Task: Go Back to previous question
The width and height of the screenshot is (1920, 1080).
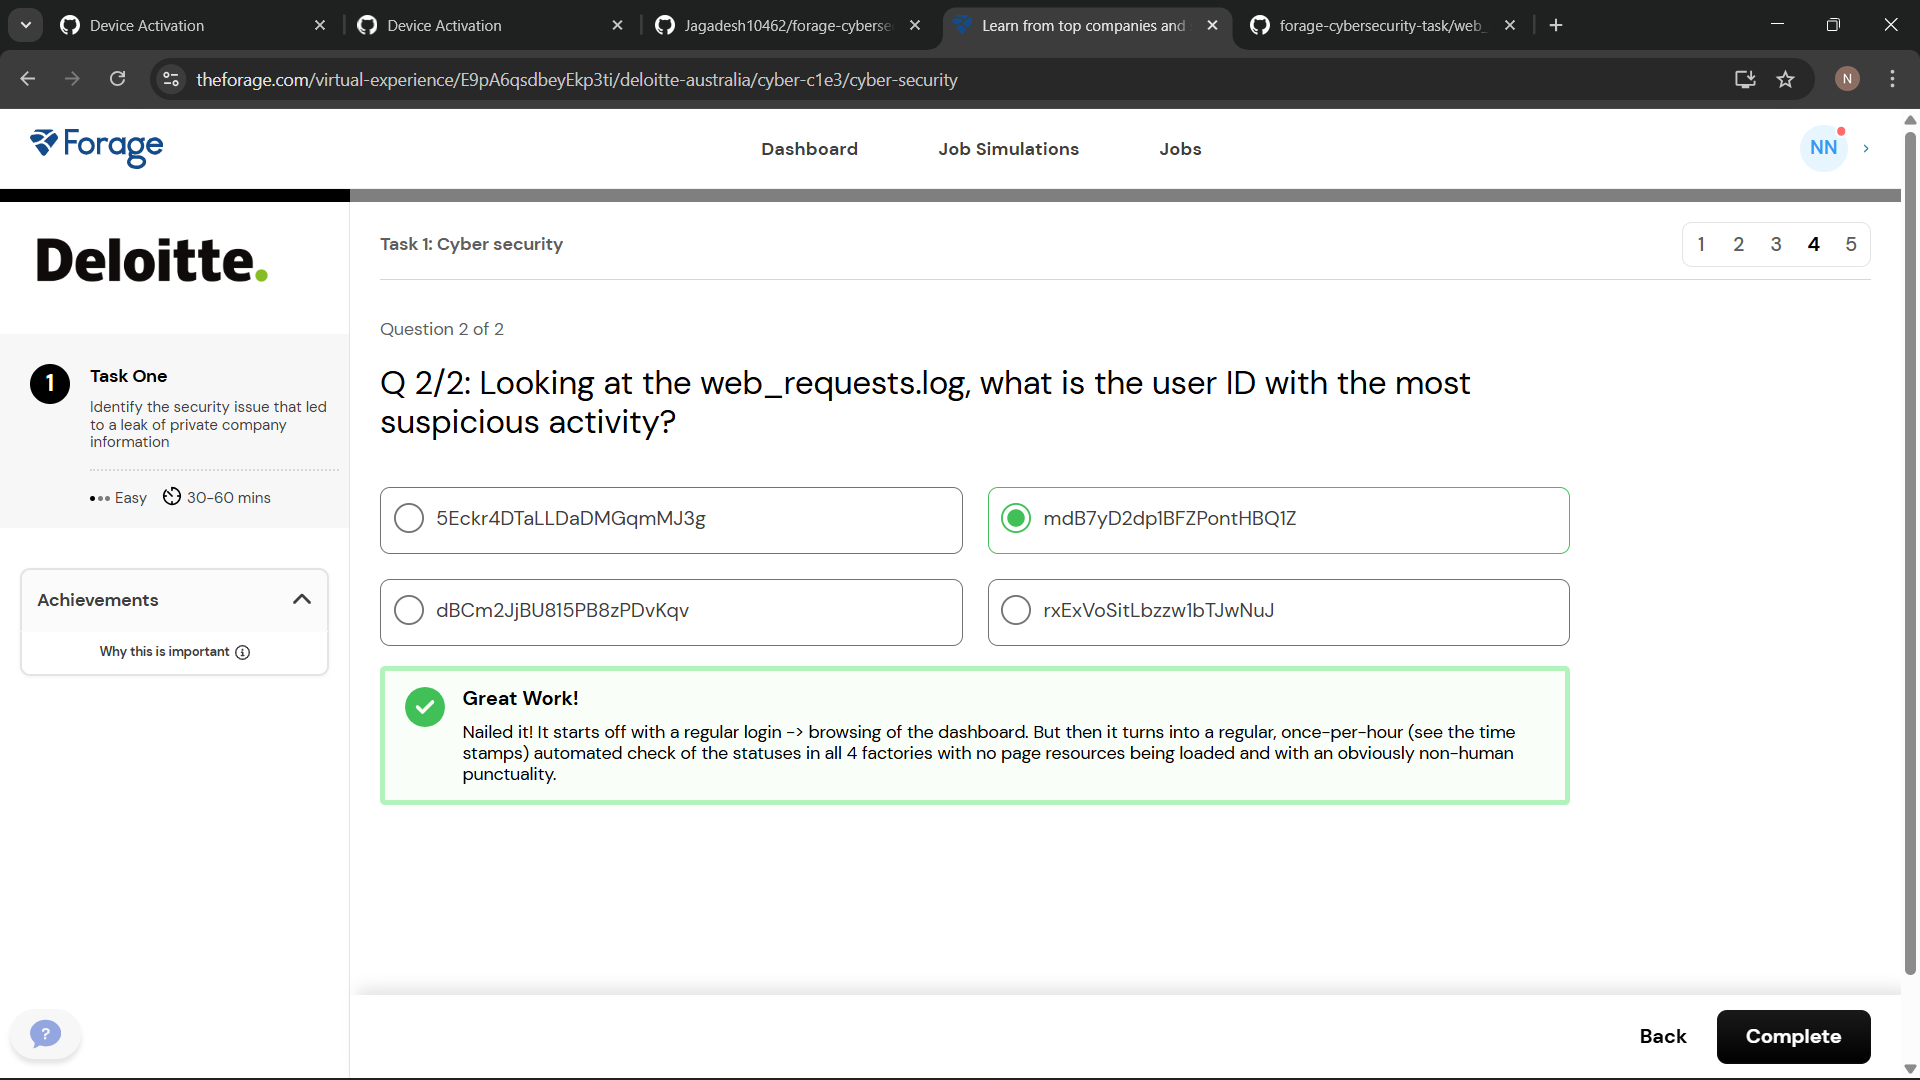Action: pos(1662,1037)
